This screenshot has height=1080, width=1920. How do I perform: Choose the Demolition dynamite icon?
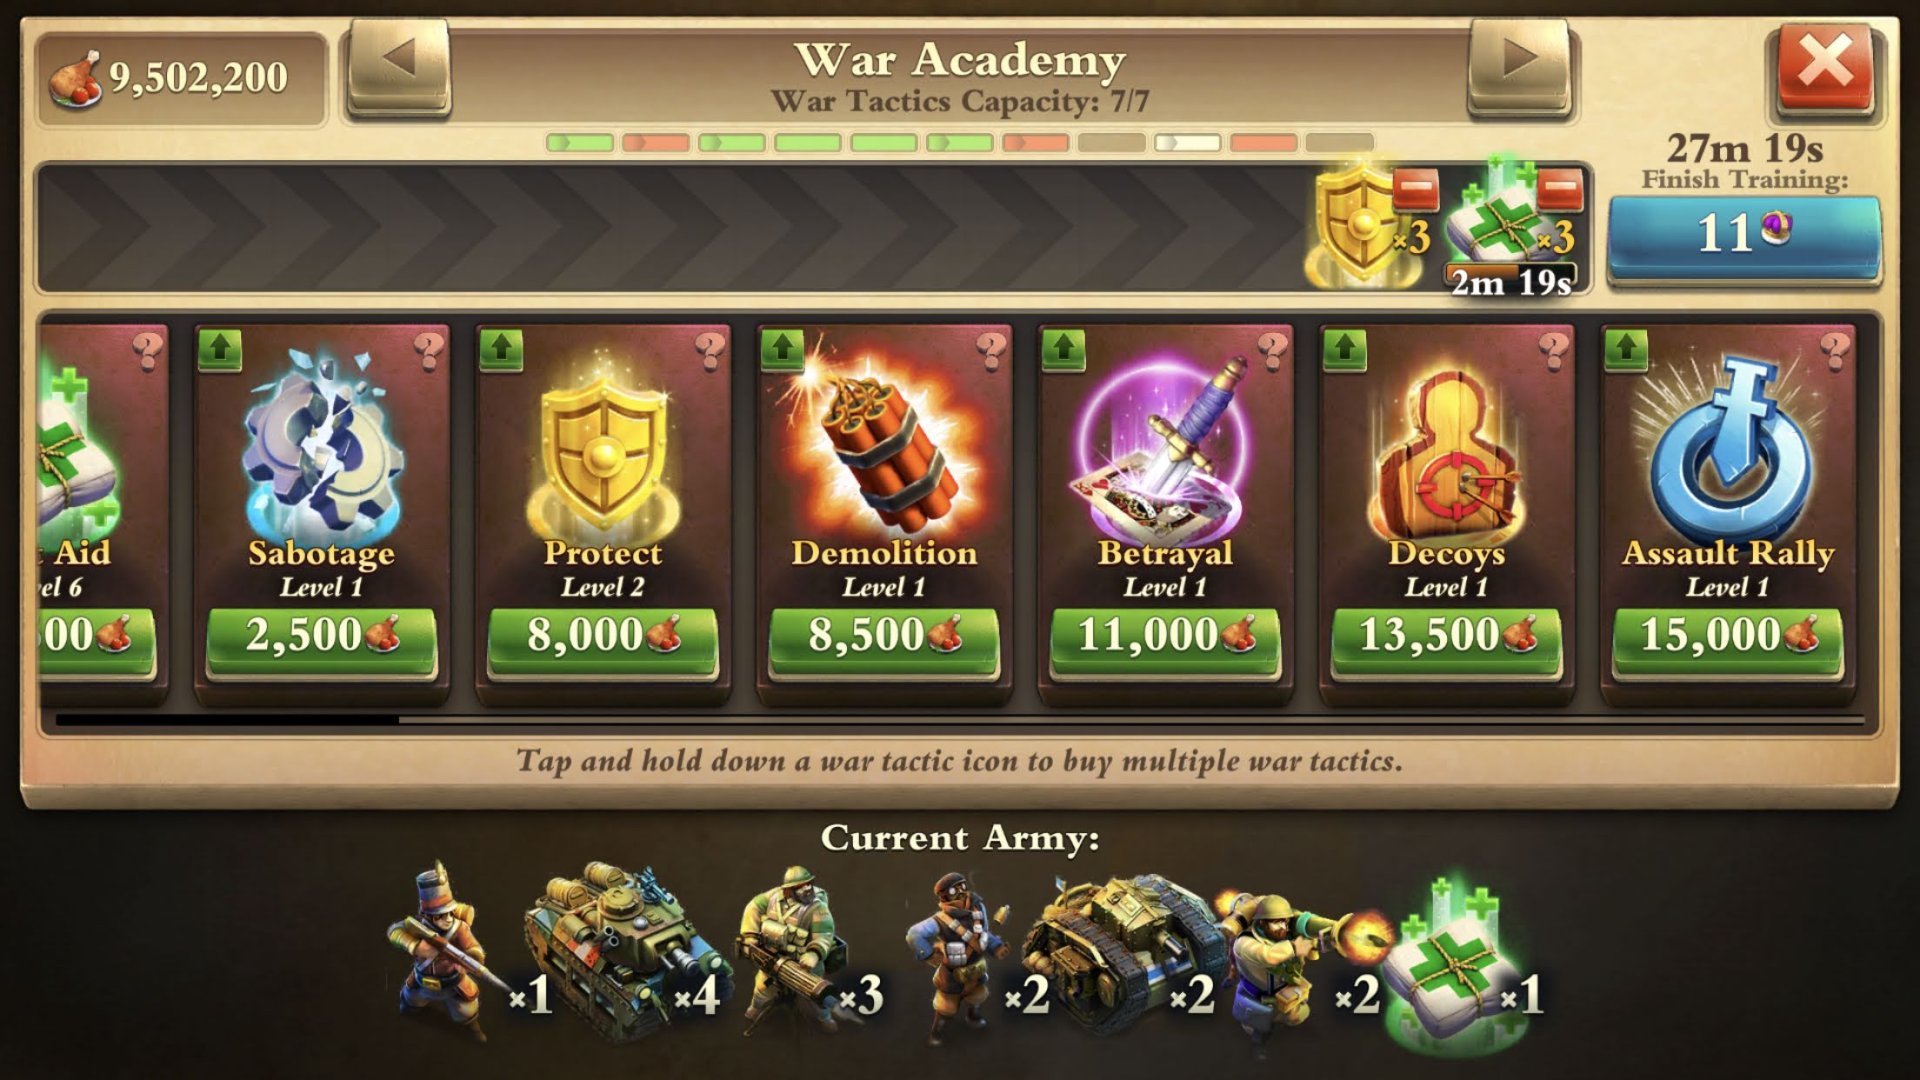884,440
